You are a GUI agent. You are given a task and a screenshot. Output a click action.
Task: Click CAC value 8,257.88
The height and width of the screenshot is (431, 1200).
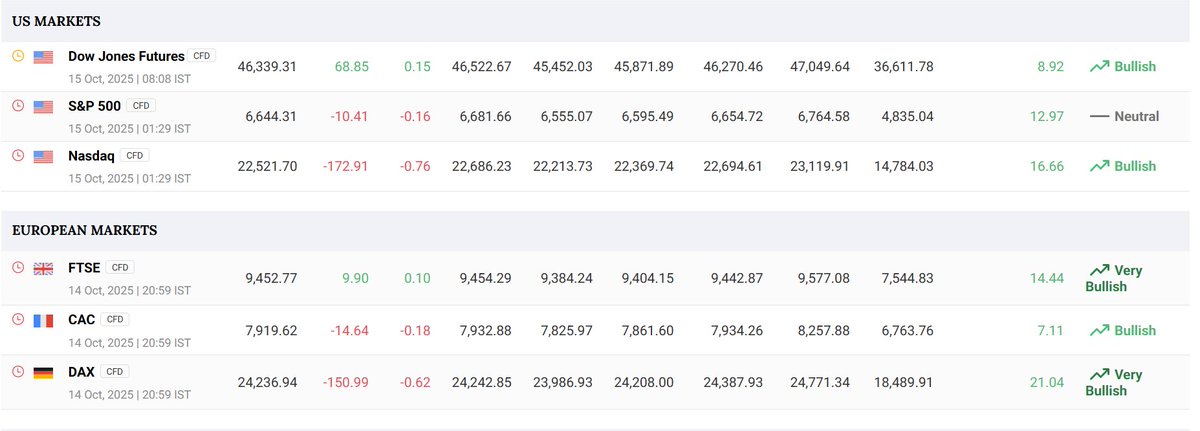(824, 330)
